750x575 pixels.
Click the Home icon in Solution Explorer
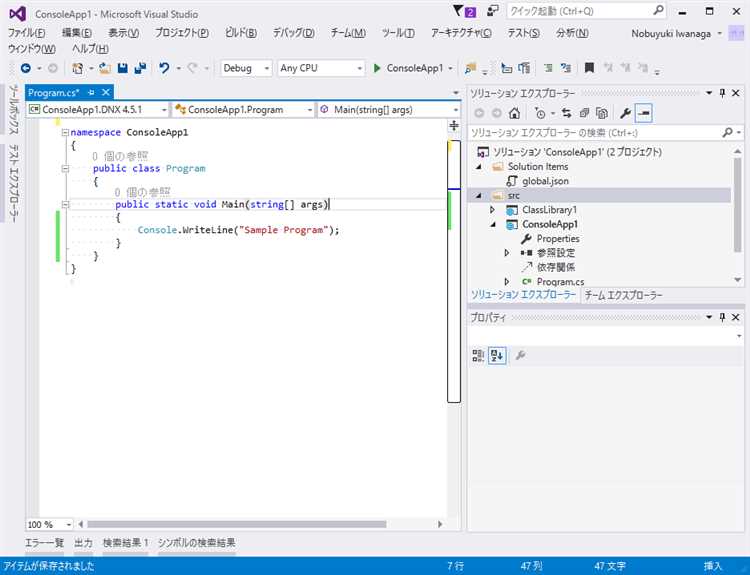[x=515, y=113]
